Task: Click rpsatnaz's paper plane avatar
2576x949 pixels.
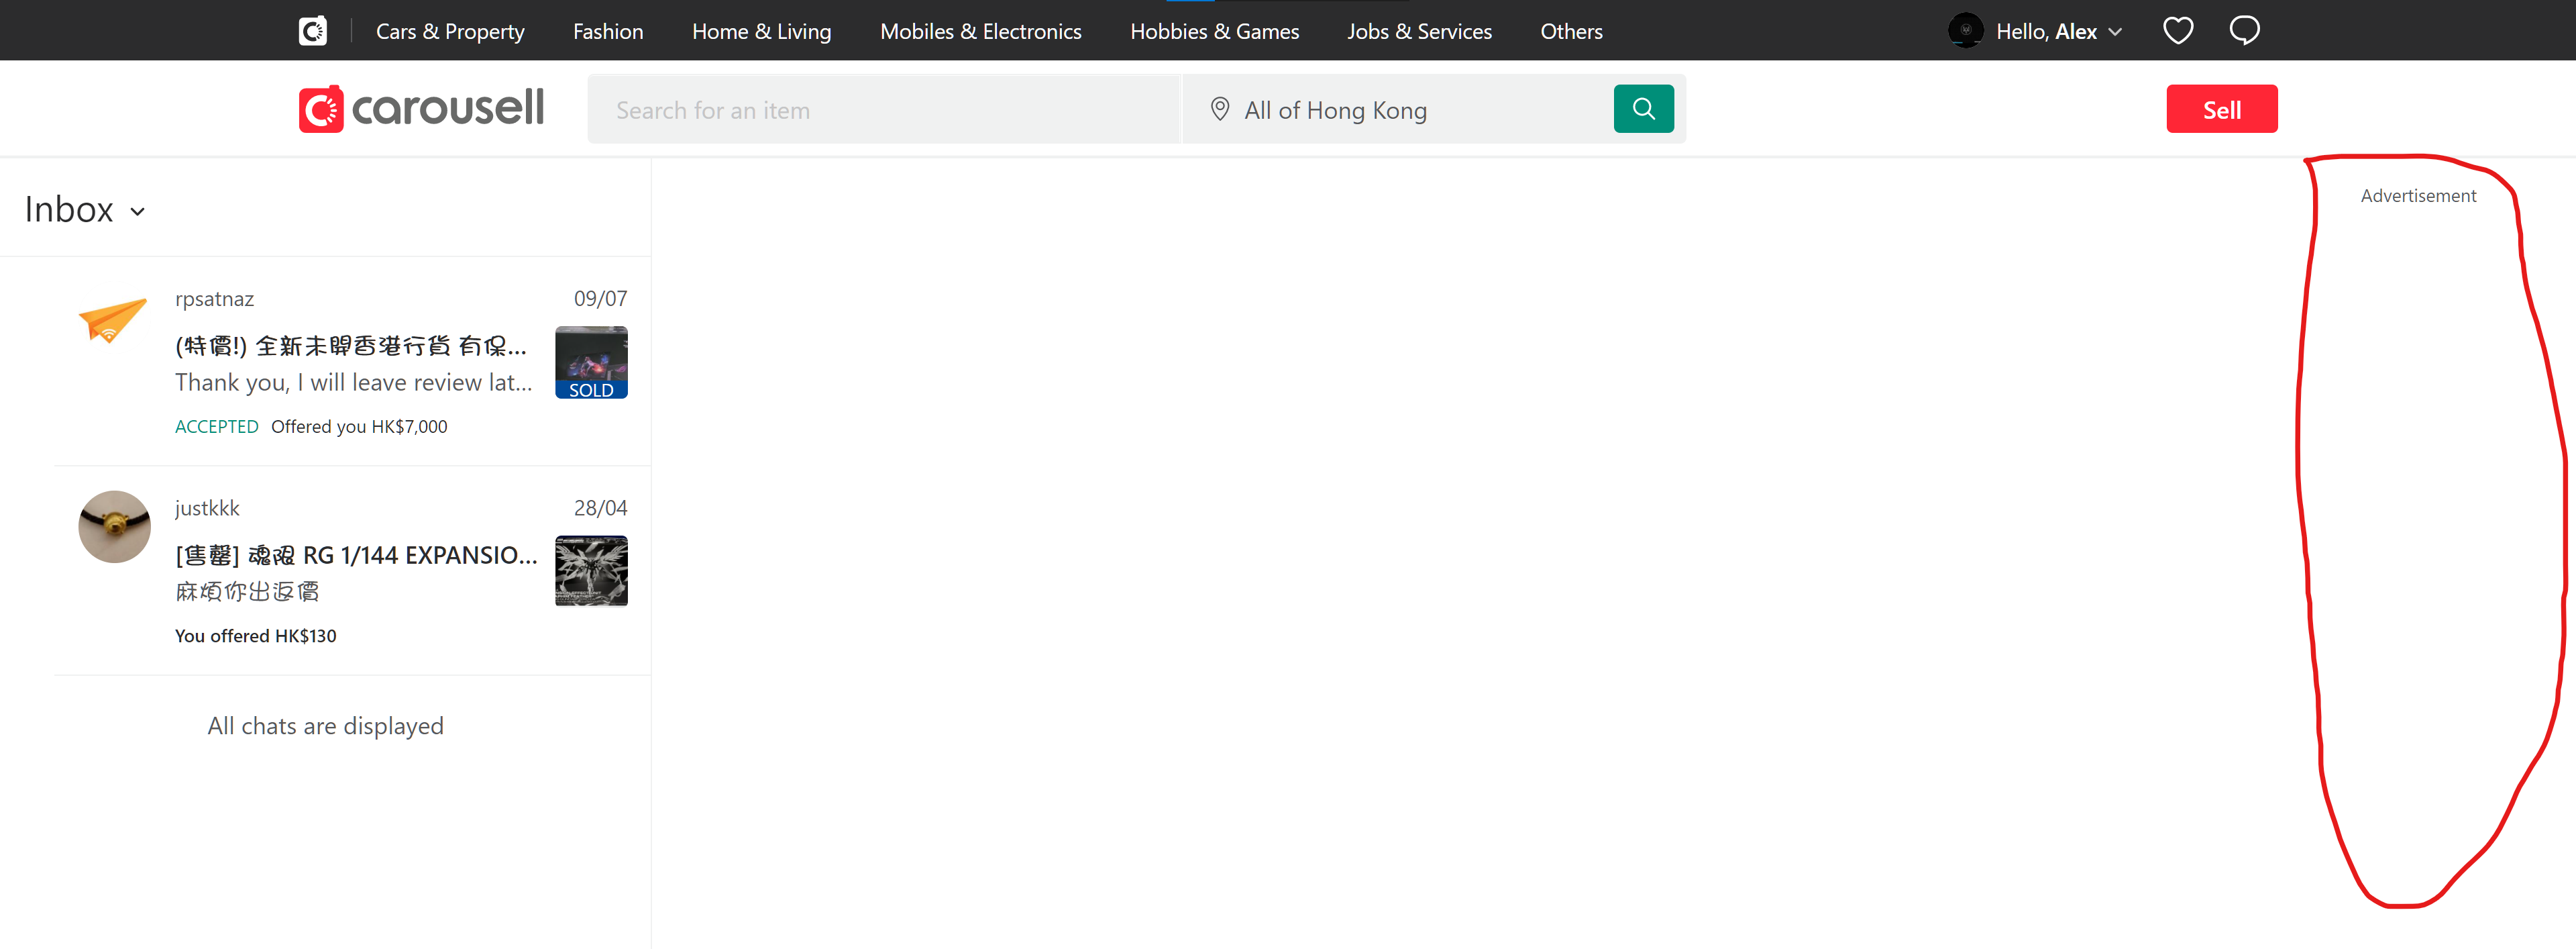Action: tap(113, 319)
